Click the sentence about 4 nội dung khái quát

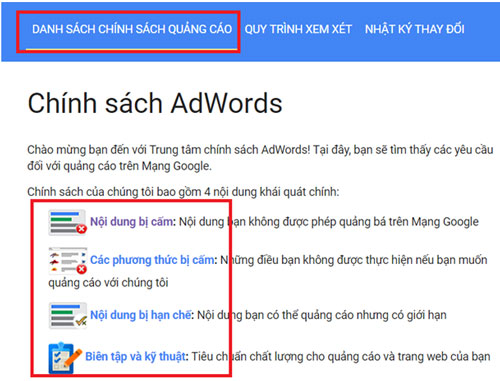(x=183, y=192)
